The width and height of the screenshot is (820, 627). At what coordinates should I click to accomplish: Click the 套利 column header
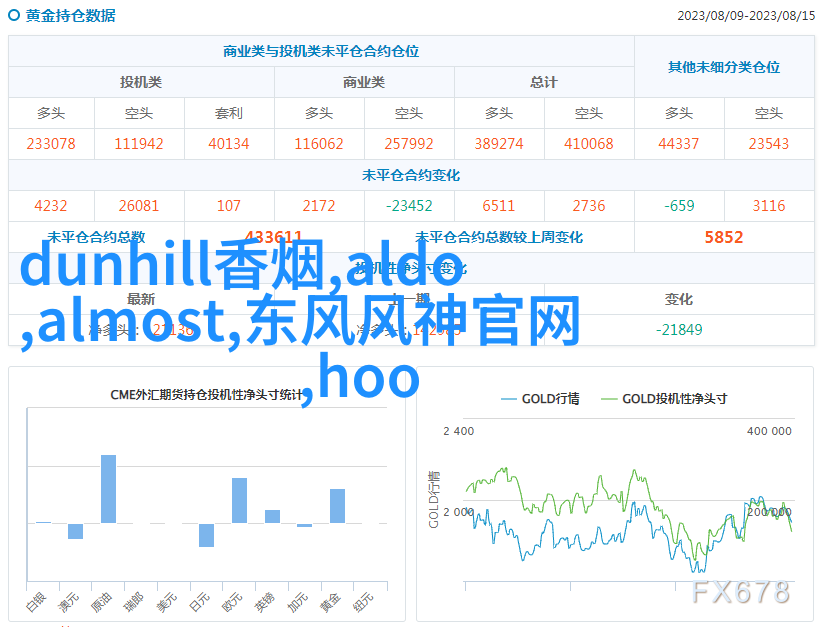(x=229, y=113)
